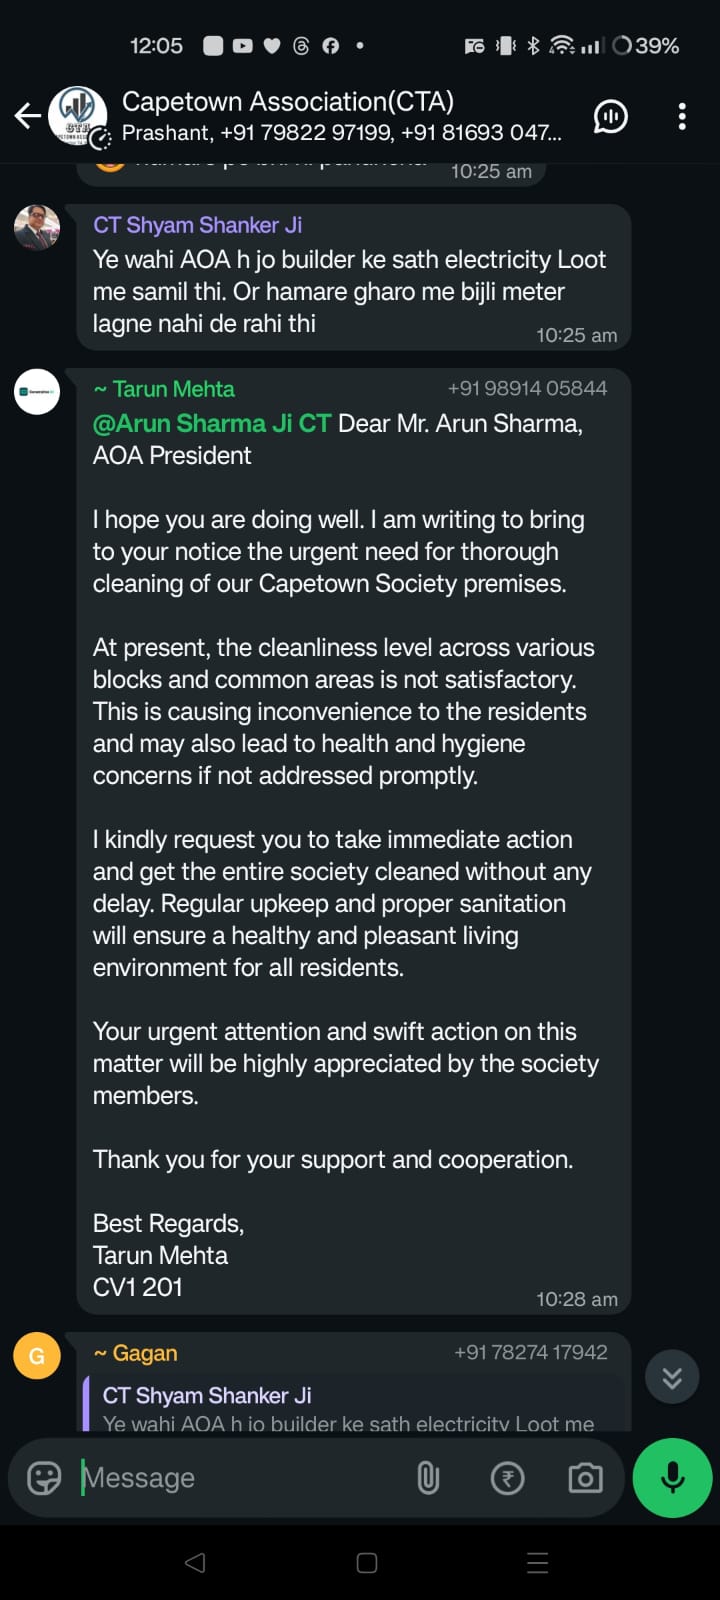
Task: Tap Gagan's yellow G avatar
Action: (37, 1356)
